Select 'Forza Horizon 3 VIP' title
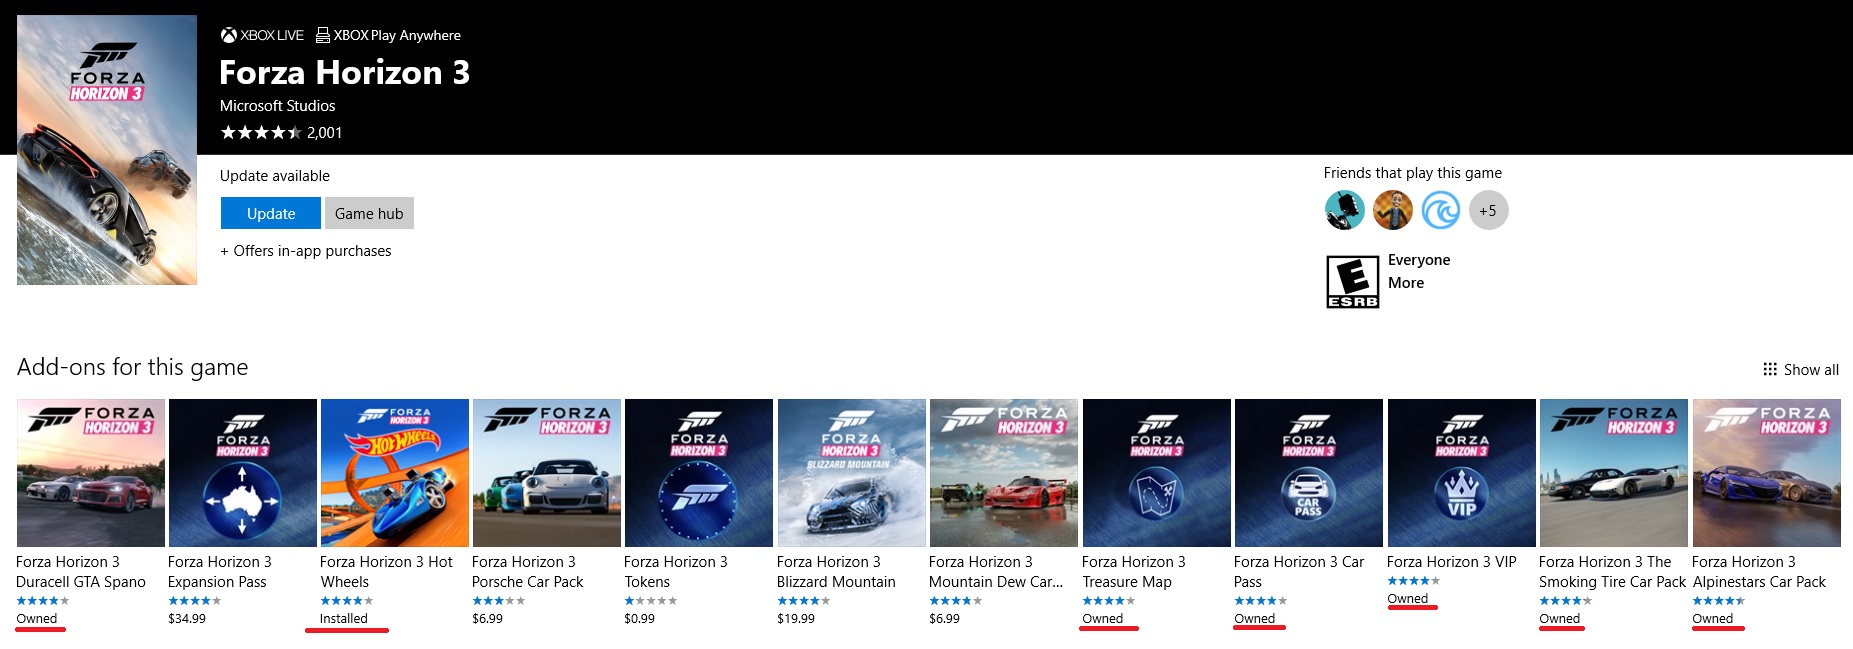Screen dimensions: 1853x649 pos(1452,562)
